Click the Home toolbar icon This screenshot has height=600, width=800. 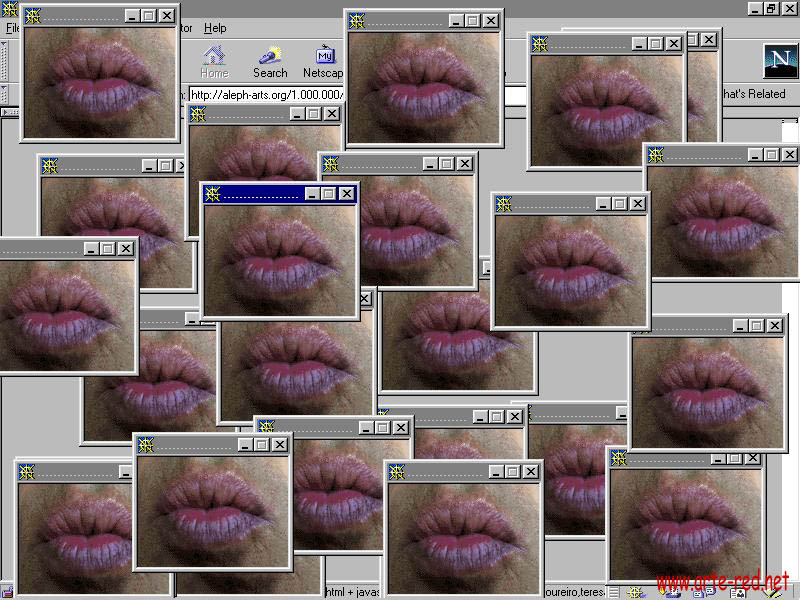214,60
